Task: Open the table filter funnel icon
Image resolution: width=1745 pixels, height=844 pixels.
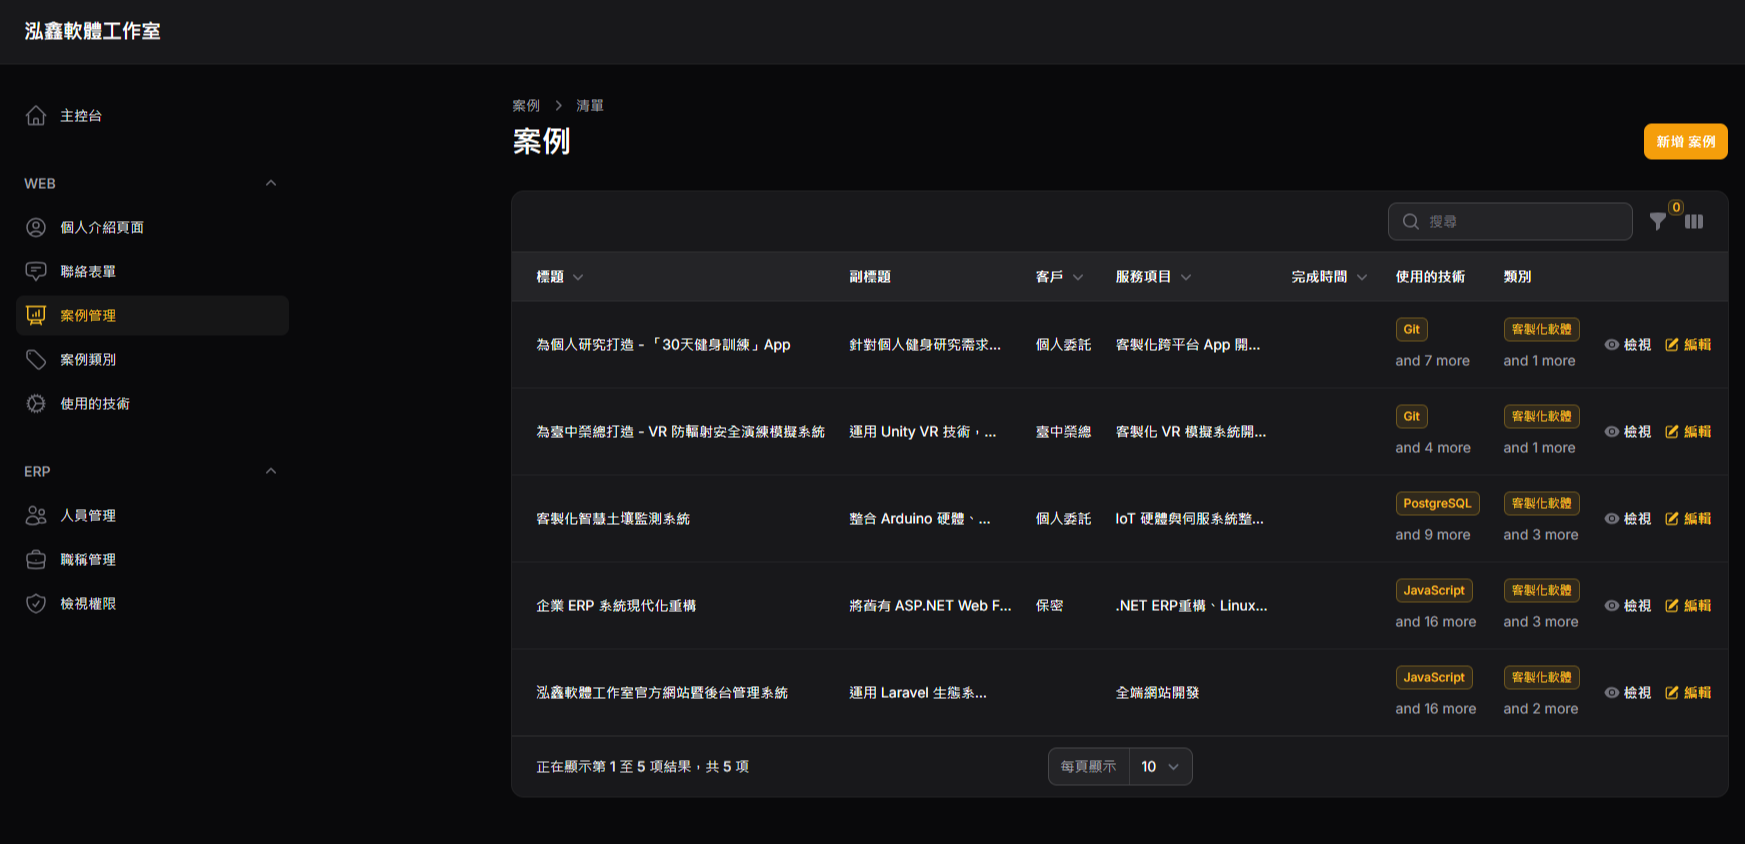Action: pos(1658,222)
